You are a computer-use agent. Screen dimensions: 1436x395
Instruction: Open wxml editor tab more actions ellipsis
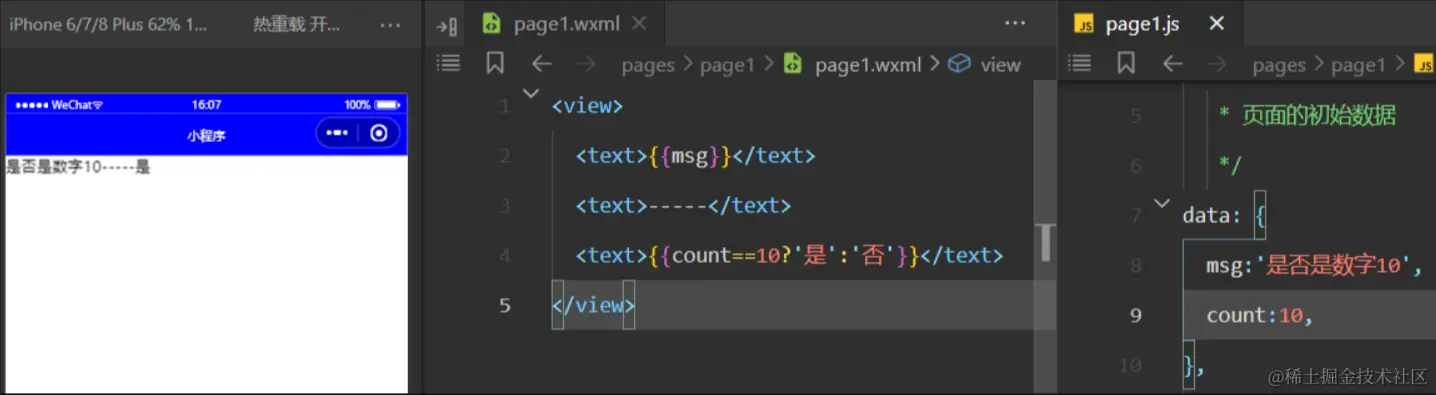coord(1015,24)
